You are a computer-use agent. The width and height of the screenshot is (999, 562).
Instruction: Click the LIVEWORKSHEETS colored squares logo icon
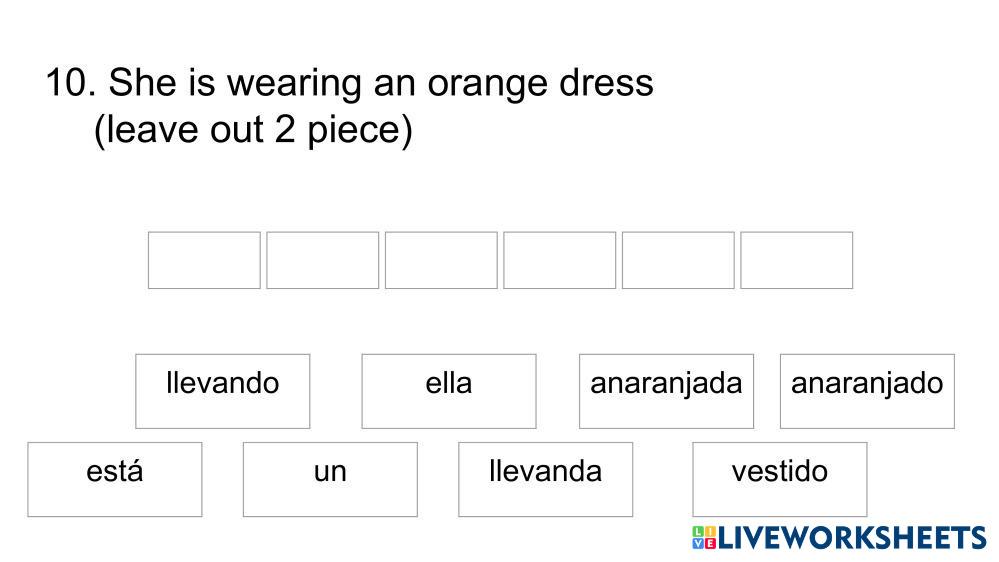coord(703,538)
